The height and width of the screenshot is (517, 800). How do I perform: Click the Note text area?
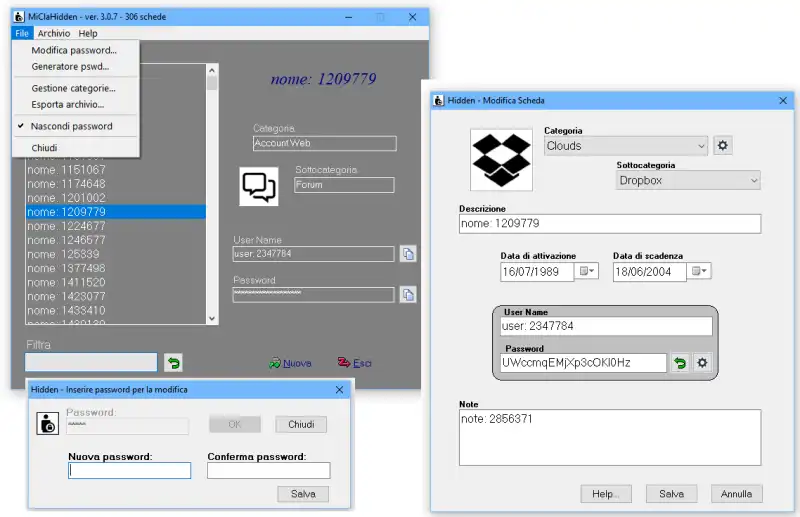[610, 437]
